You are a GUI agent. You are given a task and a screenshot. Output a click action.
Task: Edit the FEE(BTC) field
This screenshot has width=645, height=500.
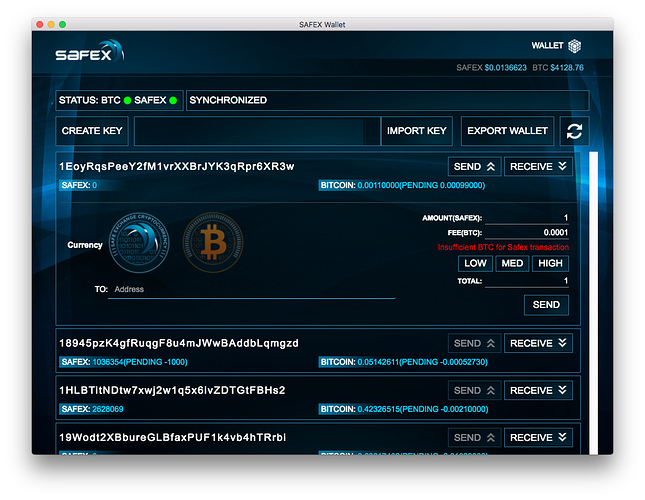[x=527, y=233]
